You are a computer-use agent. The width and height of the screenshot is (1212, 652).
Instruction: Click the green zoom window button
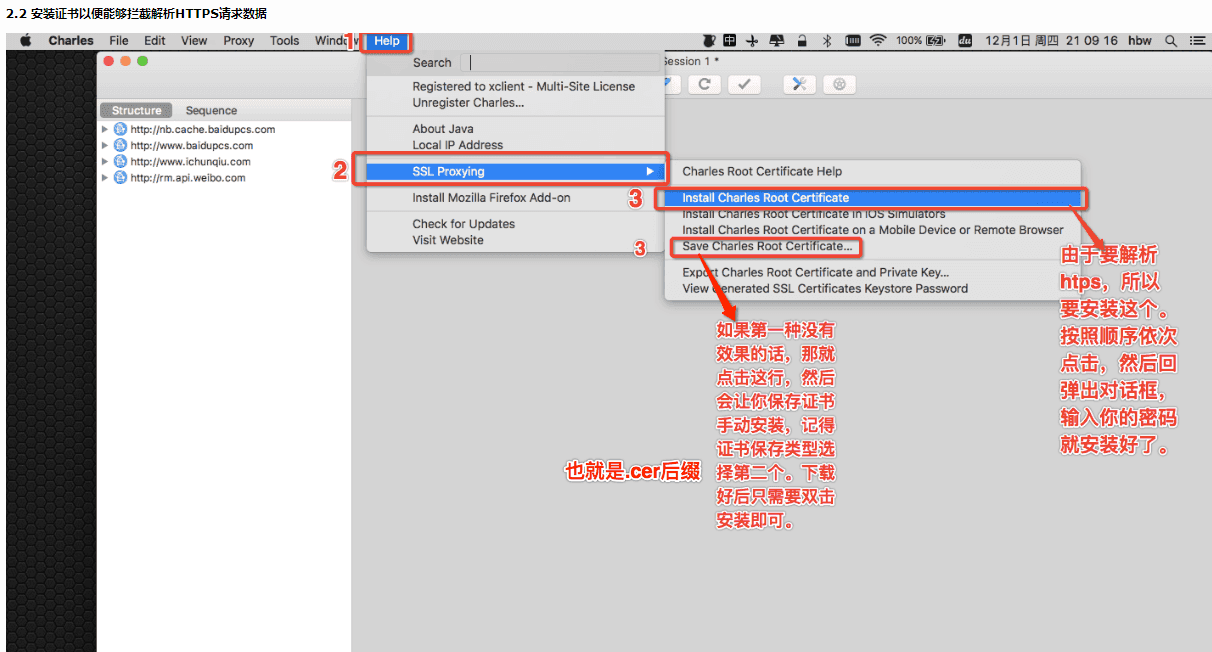[143, 61]
